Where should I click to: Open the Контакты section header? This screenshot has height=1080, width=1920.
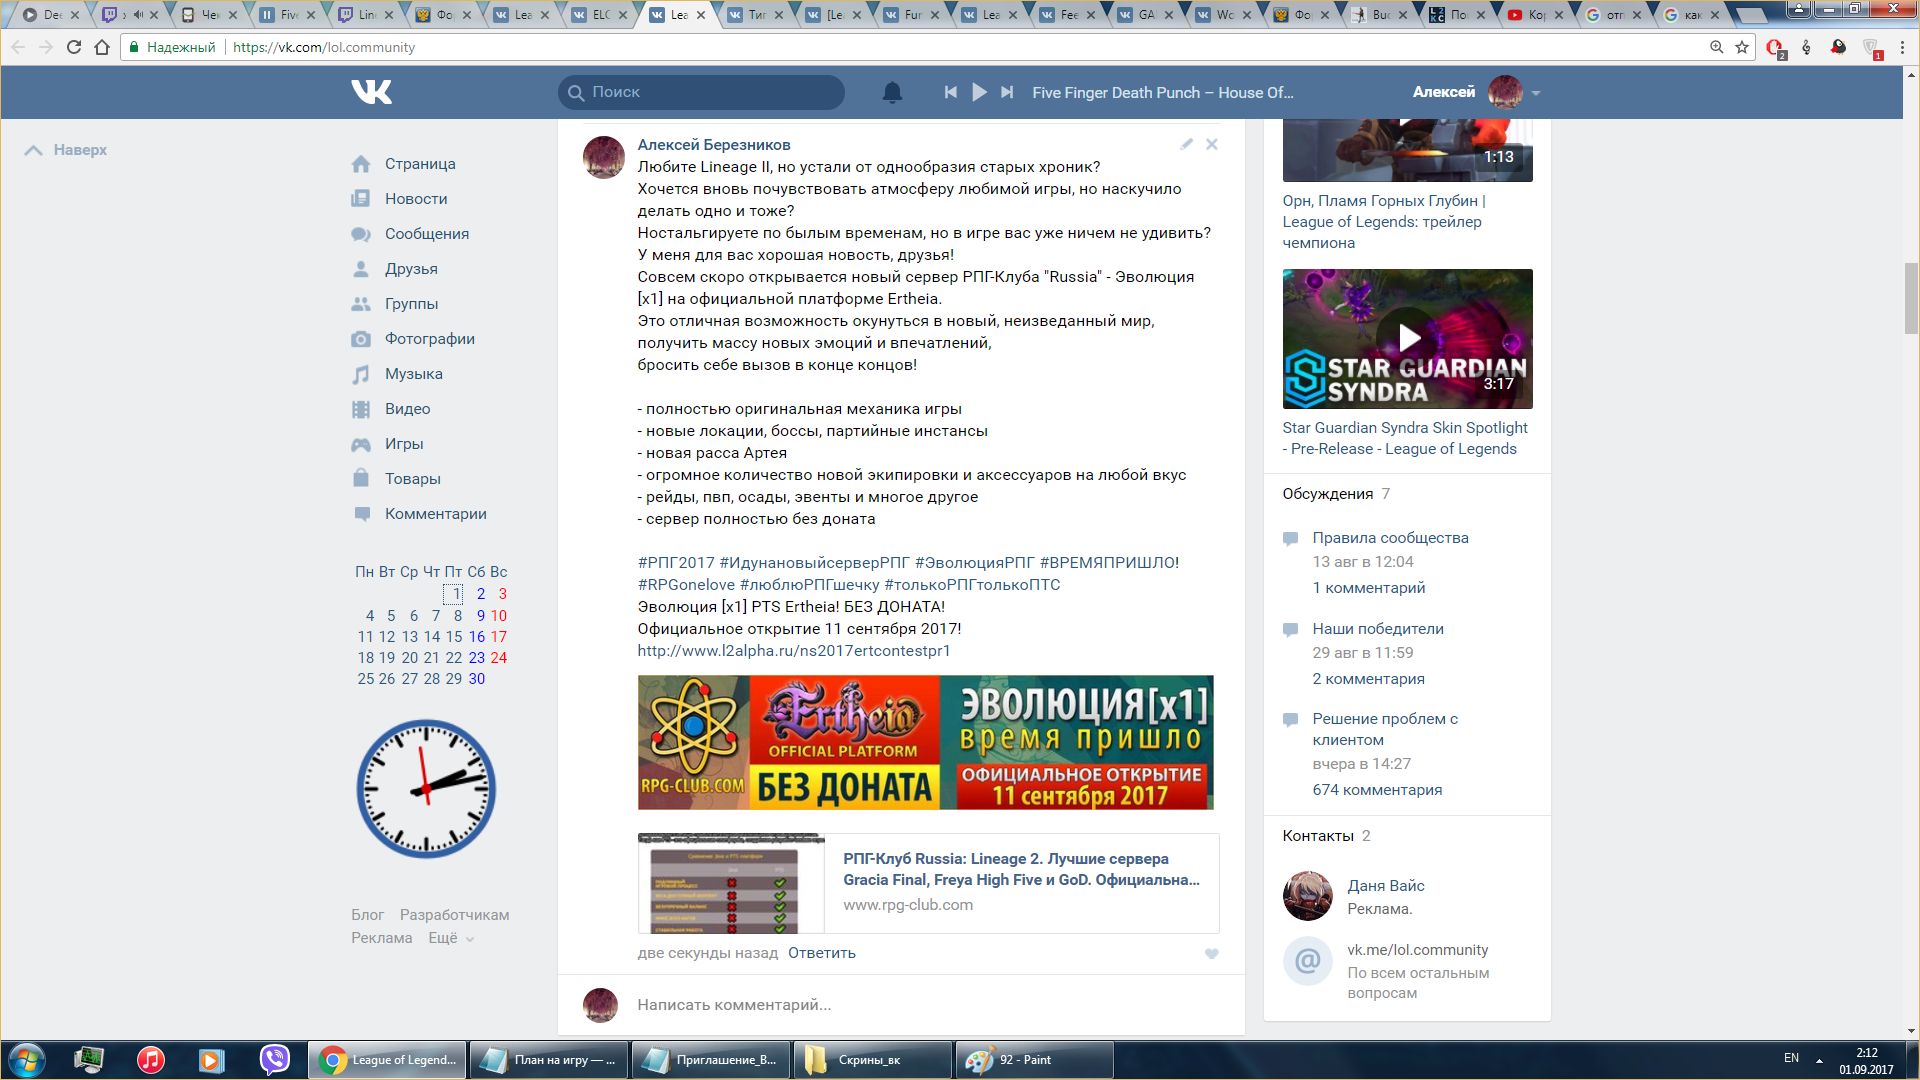tap(1318, 836)
